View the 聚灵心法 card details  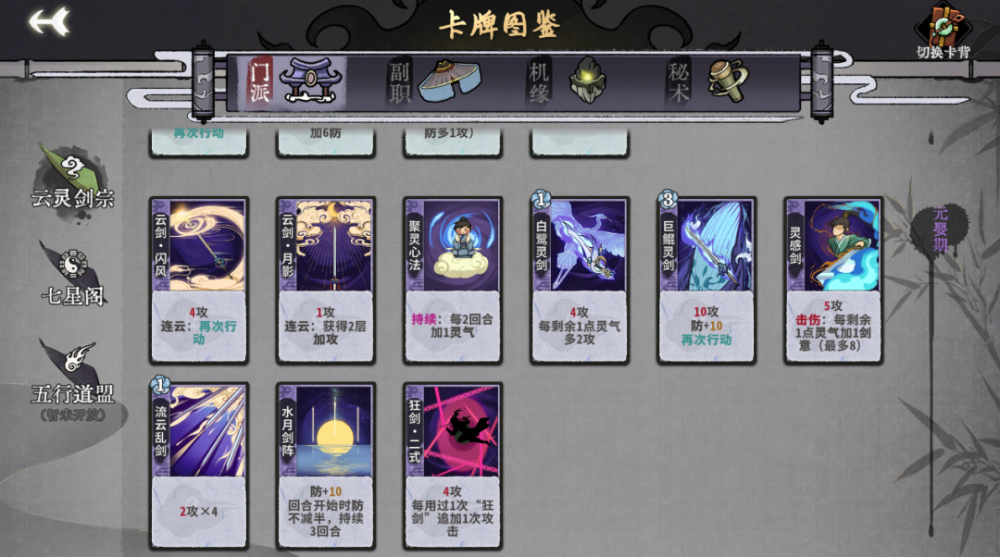453,281
